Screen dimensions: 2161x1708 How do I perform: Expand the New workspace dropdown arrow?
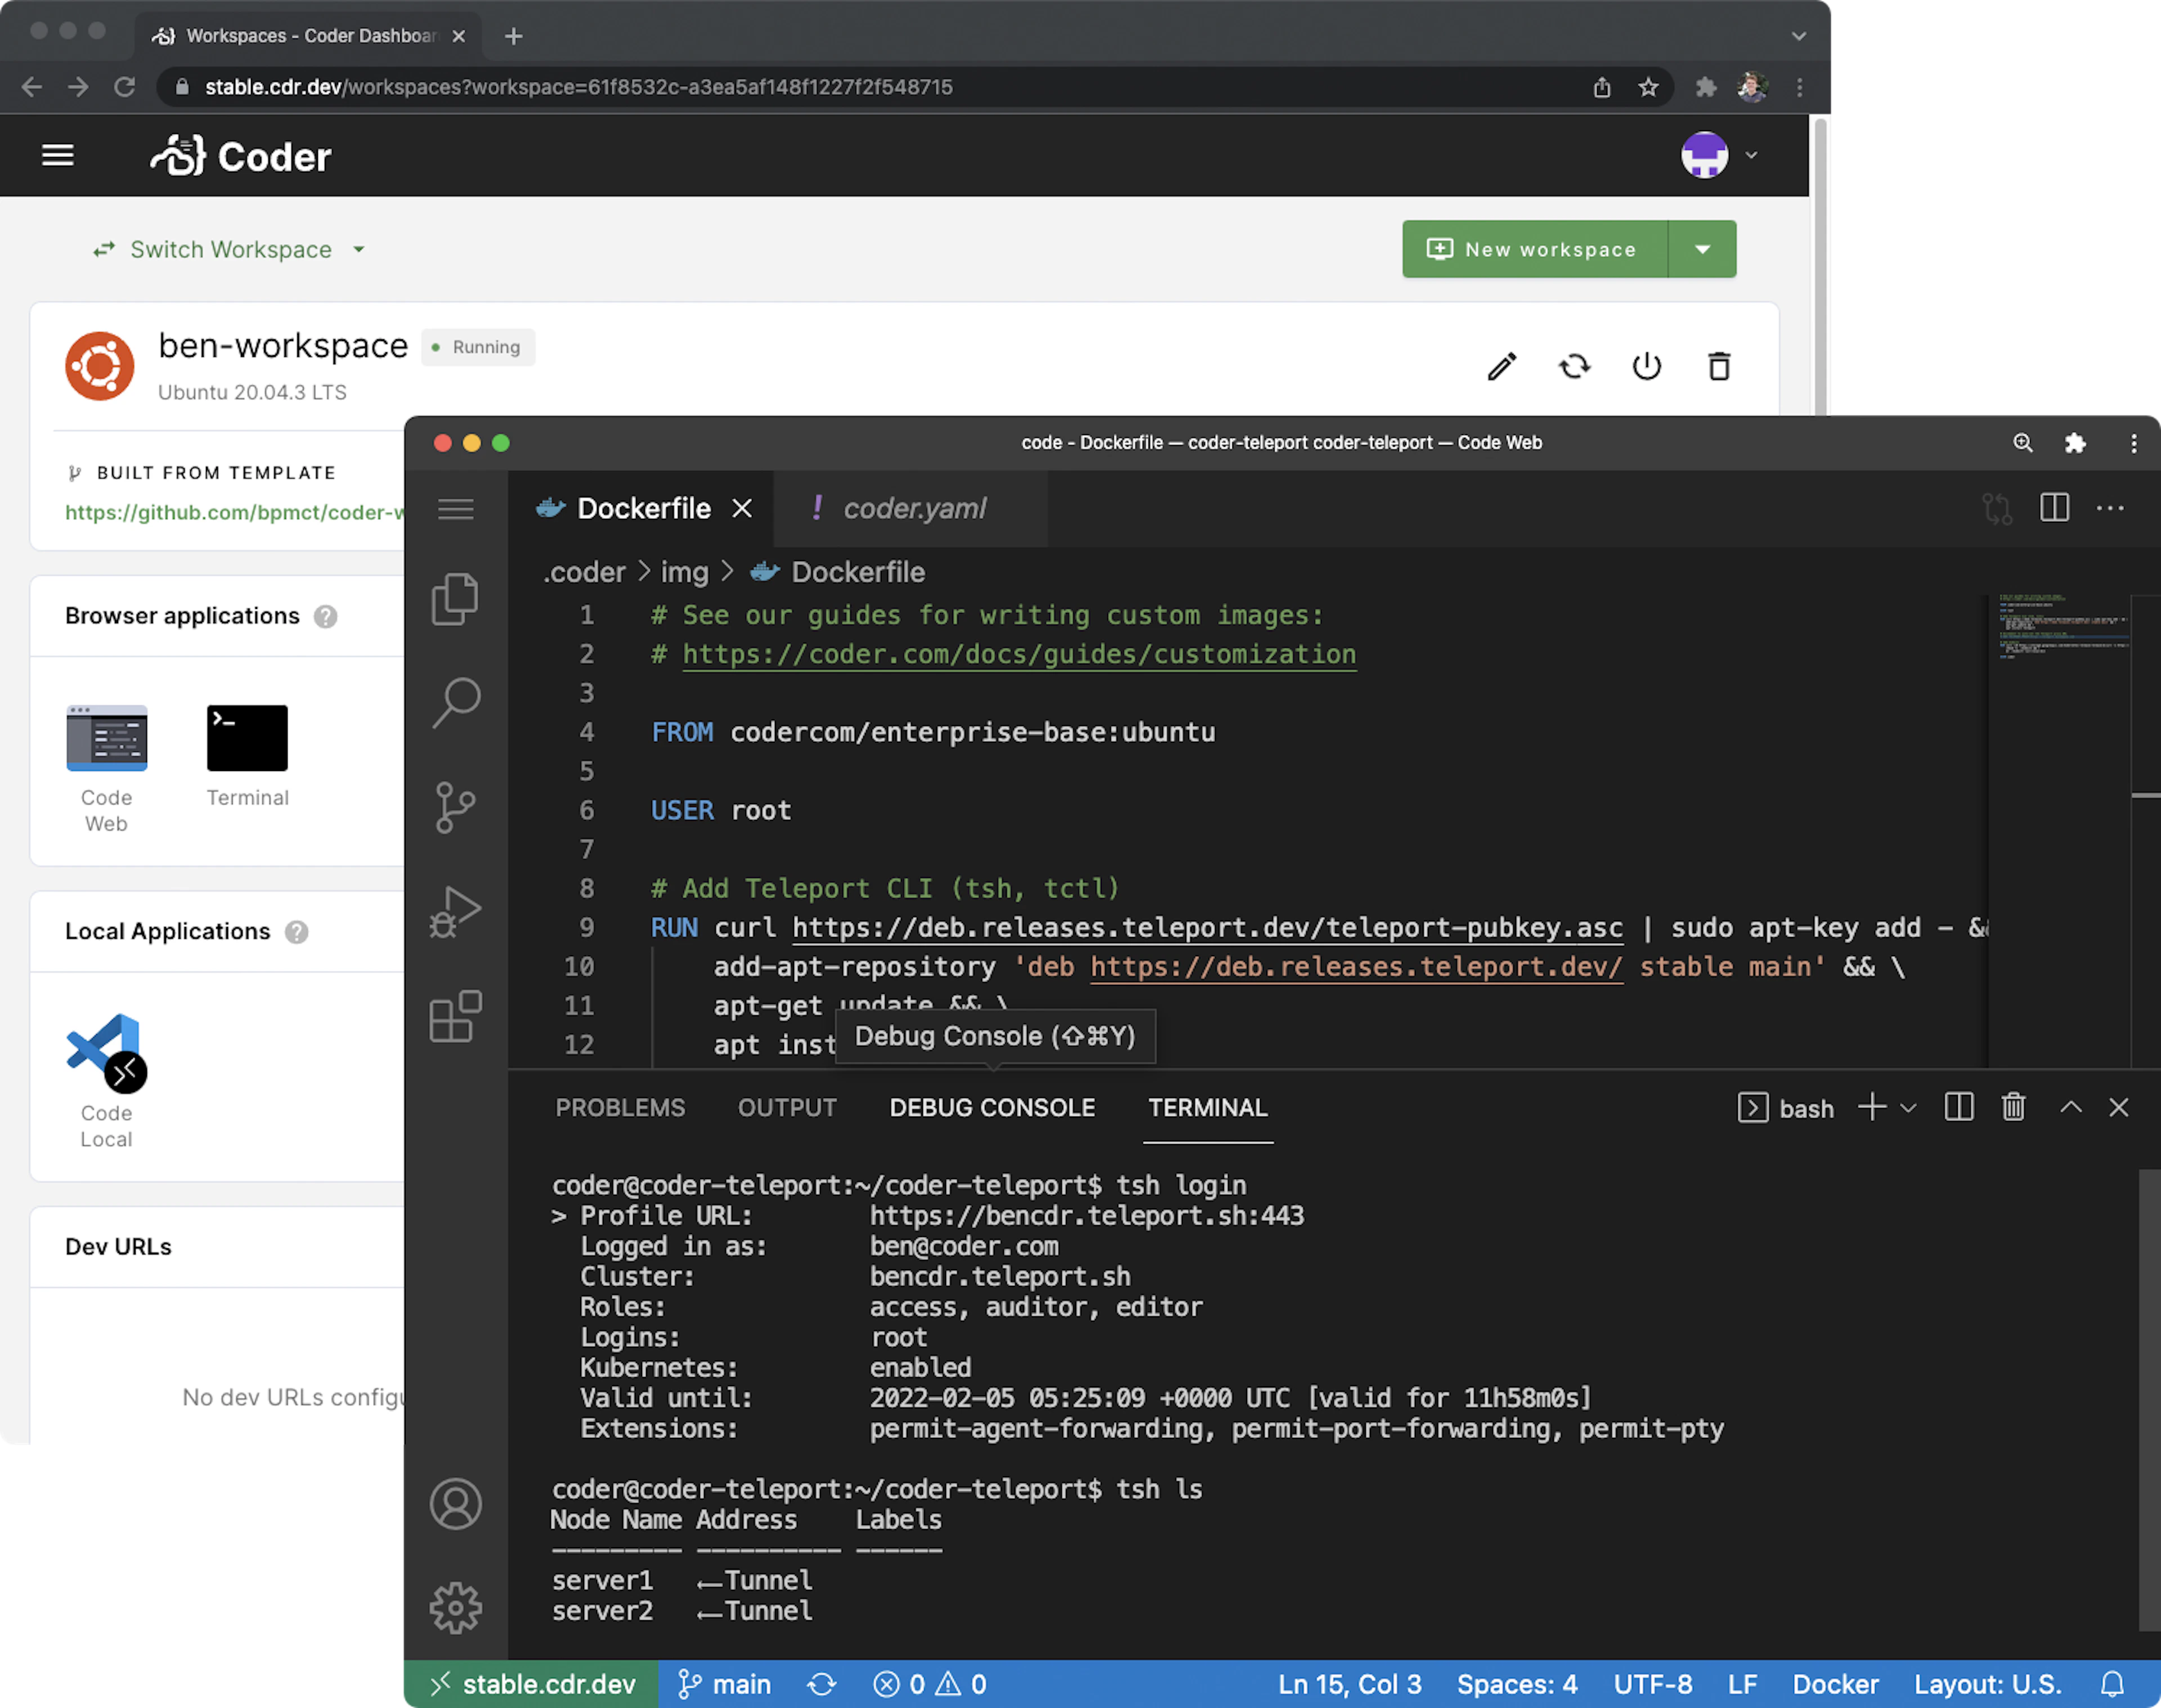point(1703,249)
